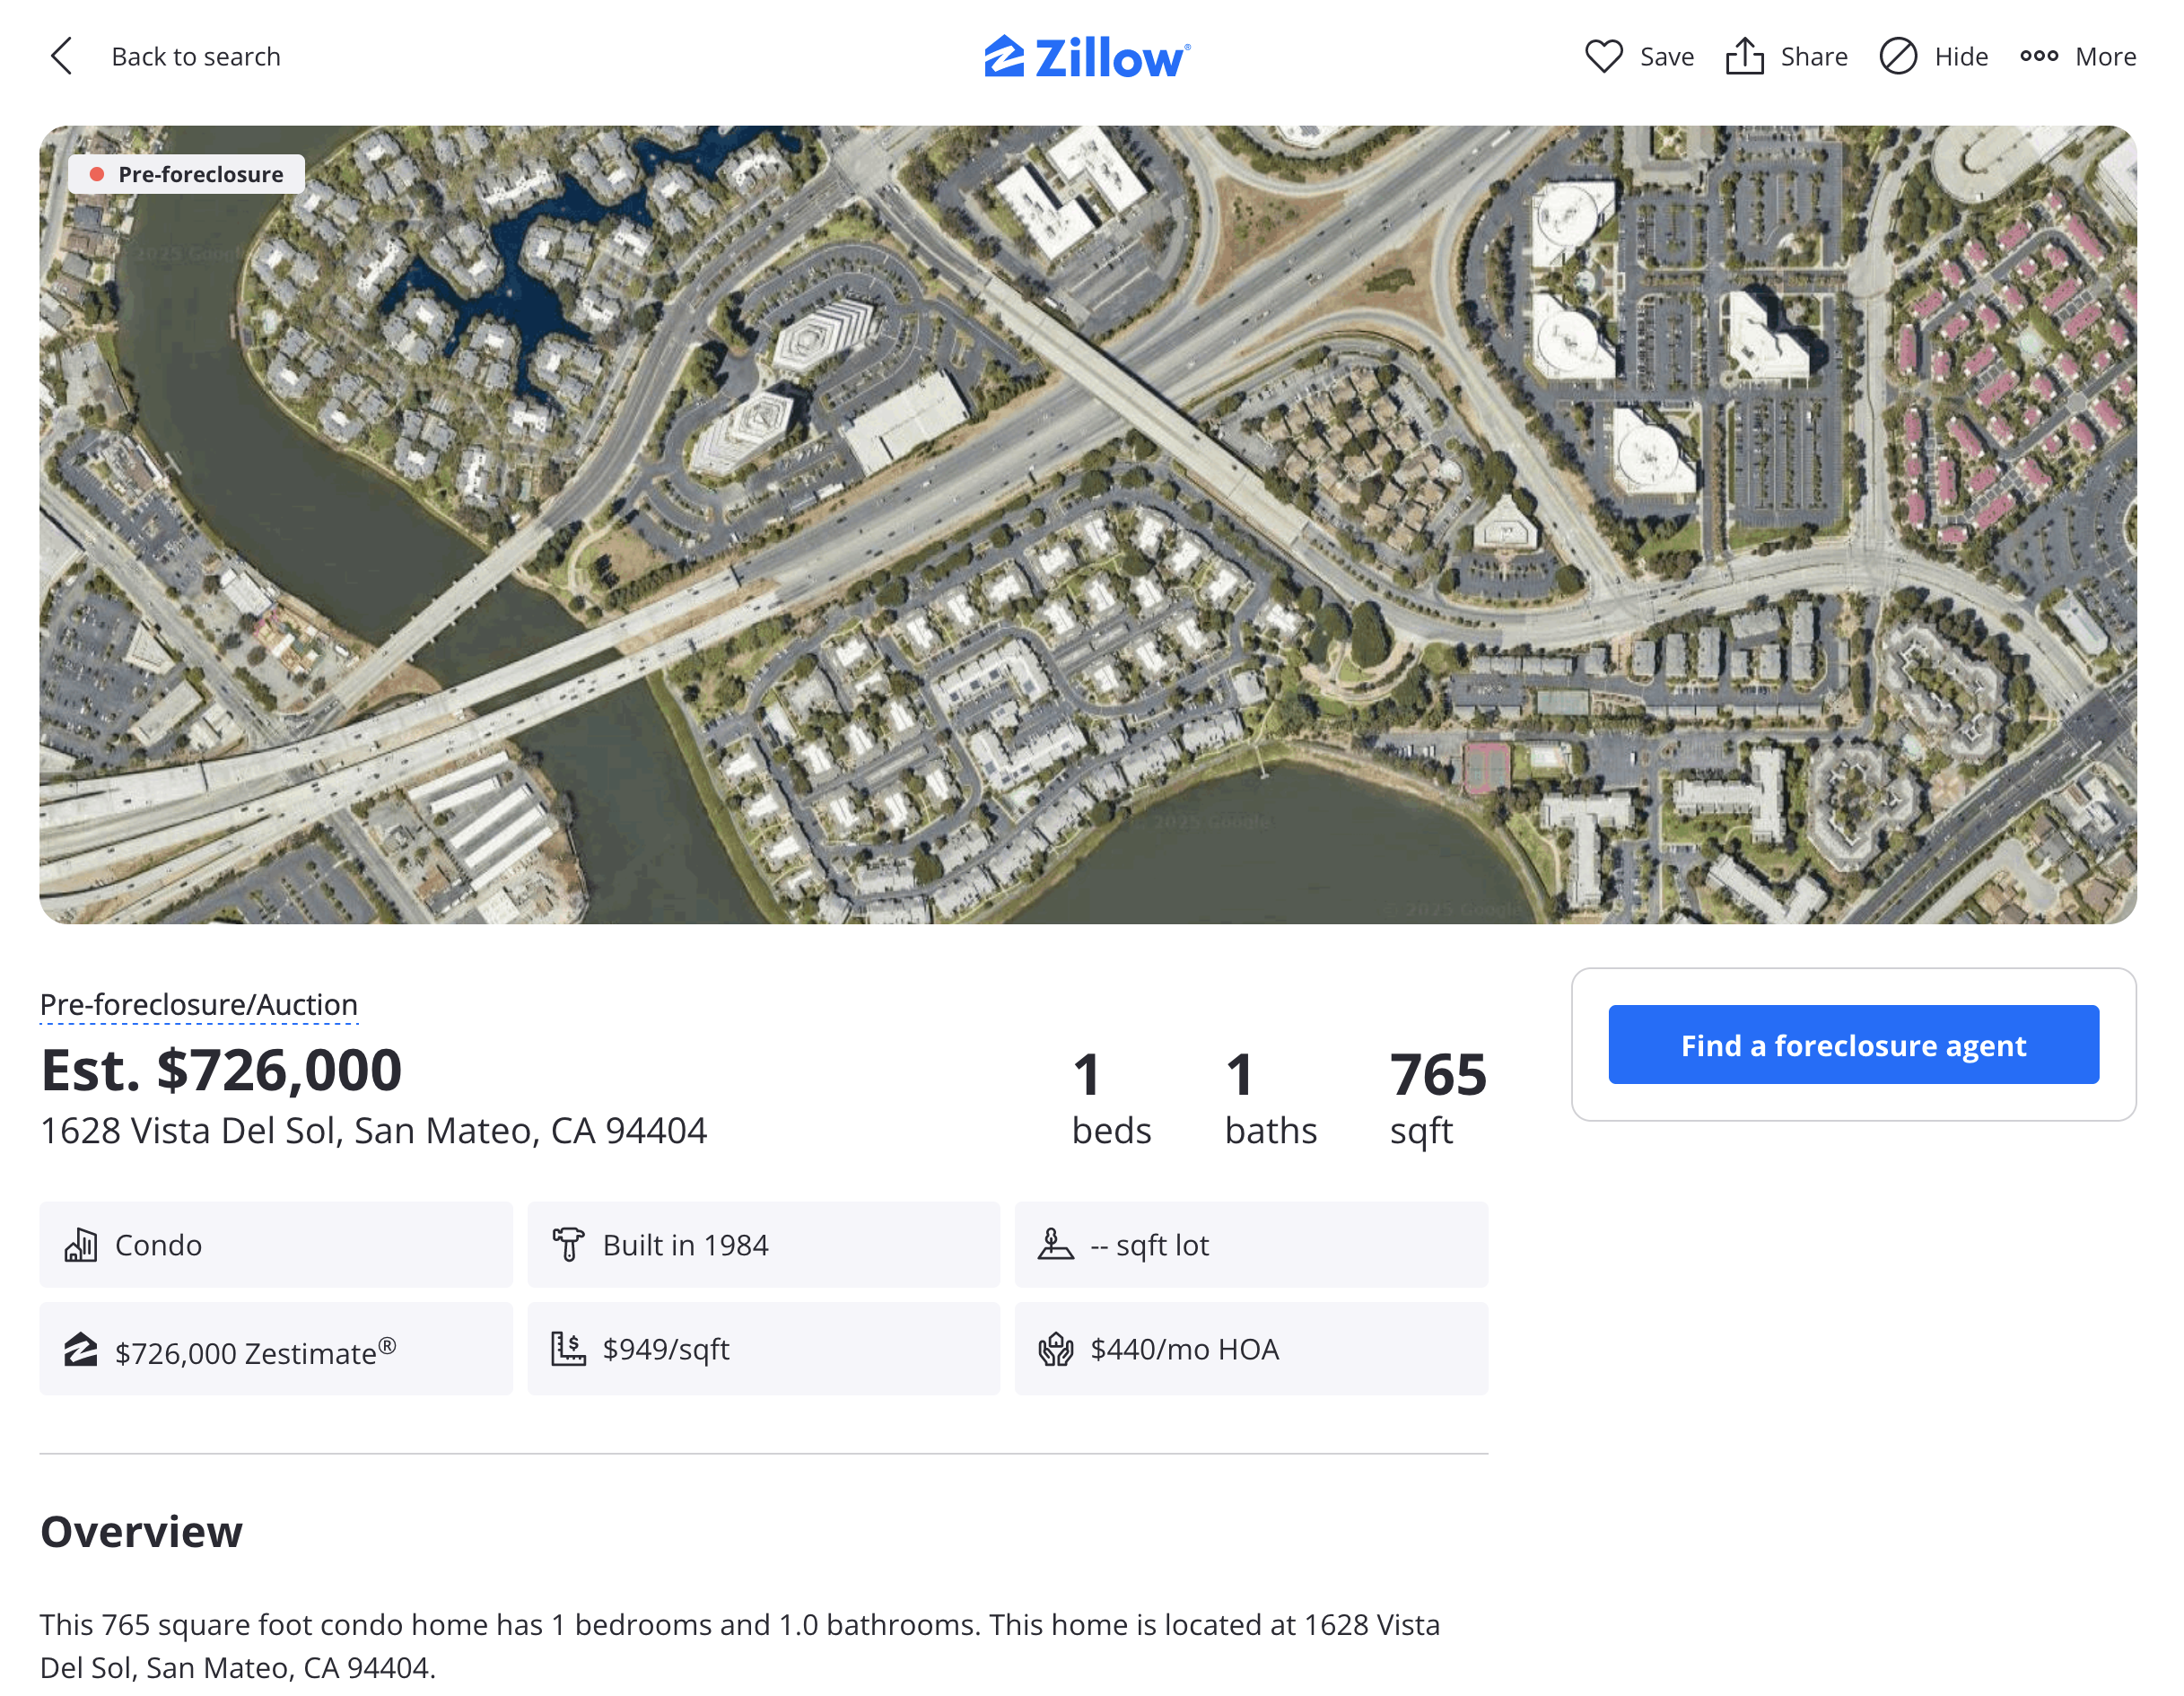2184x1696 pixels.
Task: Click the price per sqft icon
Action: pyautogui.click(x=568, y=1349)
